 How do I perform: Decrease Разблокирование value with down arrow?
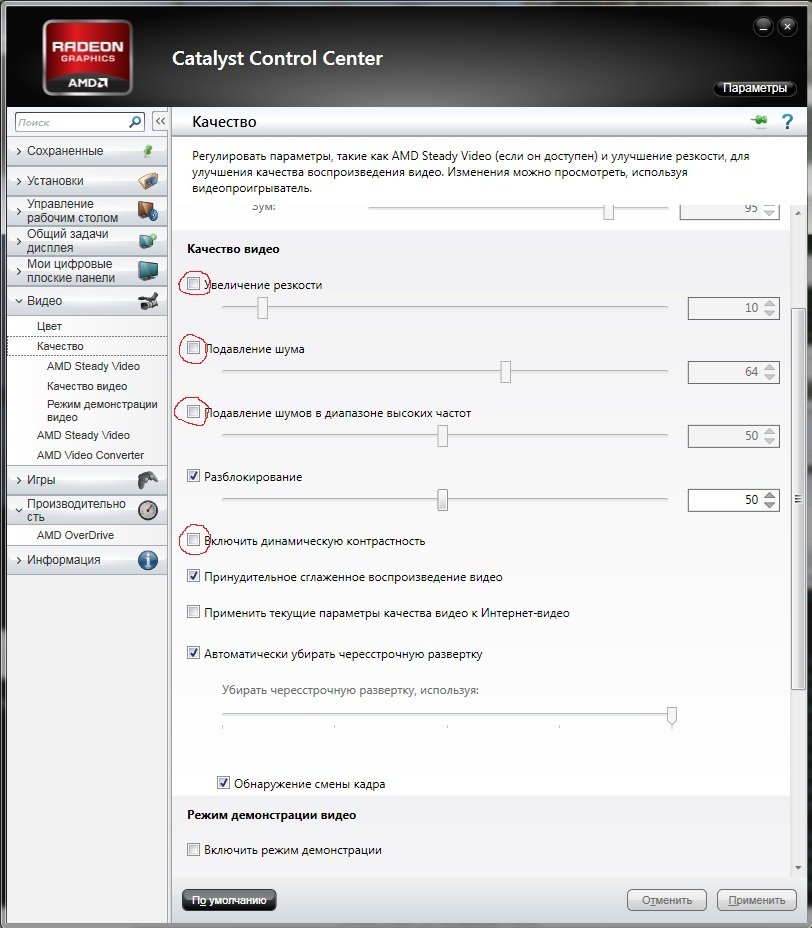(769, 504)
